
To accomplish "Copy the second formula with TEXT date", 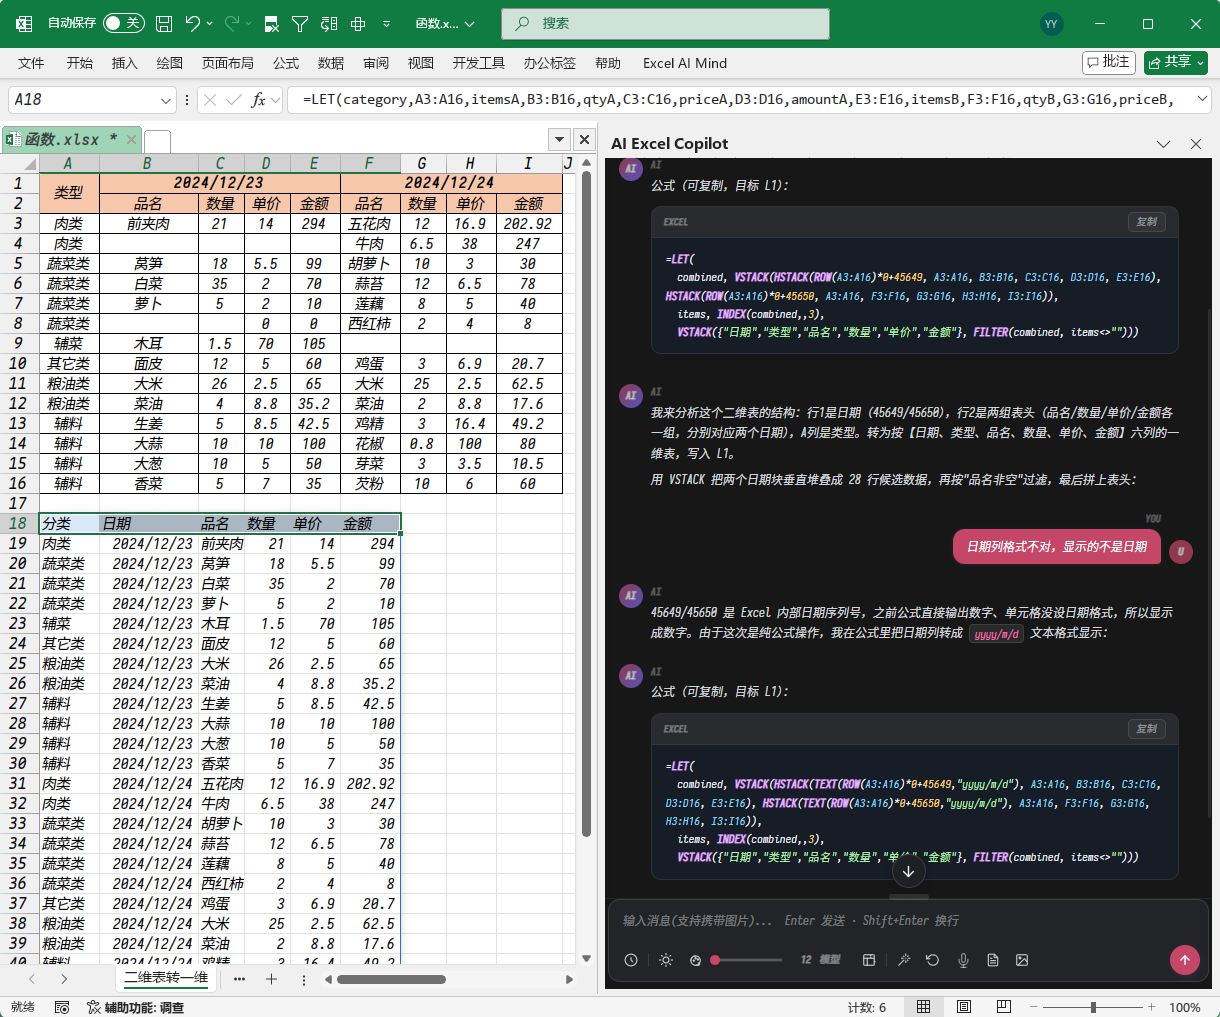I will tap(1147, 729).
